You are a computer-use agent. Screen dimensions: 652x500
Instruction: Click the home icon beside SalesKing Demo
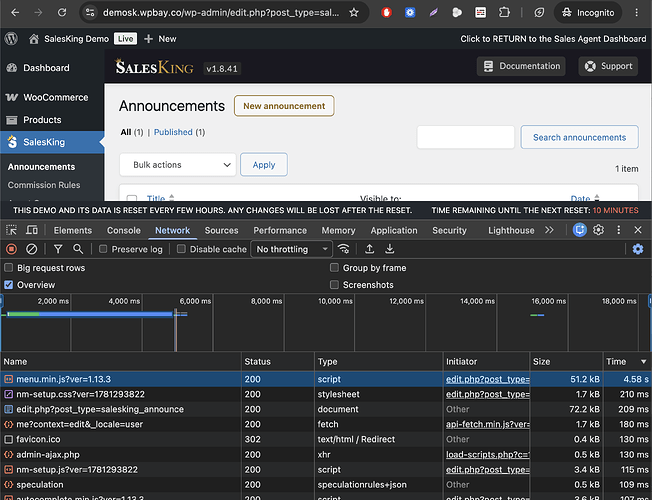coord(34,39)
